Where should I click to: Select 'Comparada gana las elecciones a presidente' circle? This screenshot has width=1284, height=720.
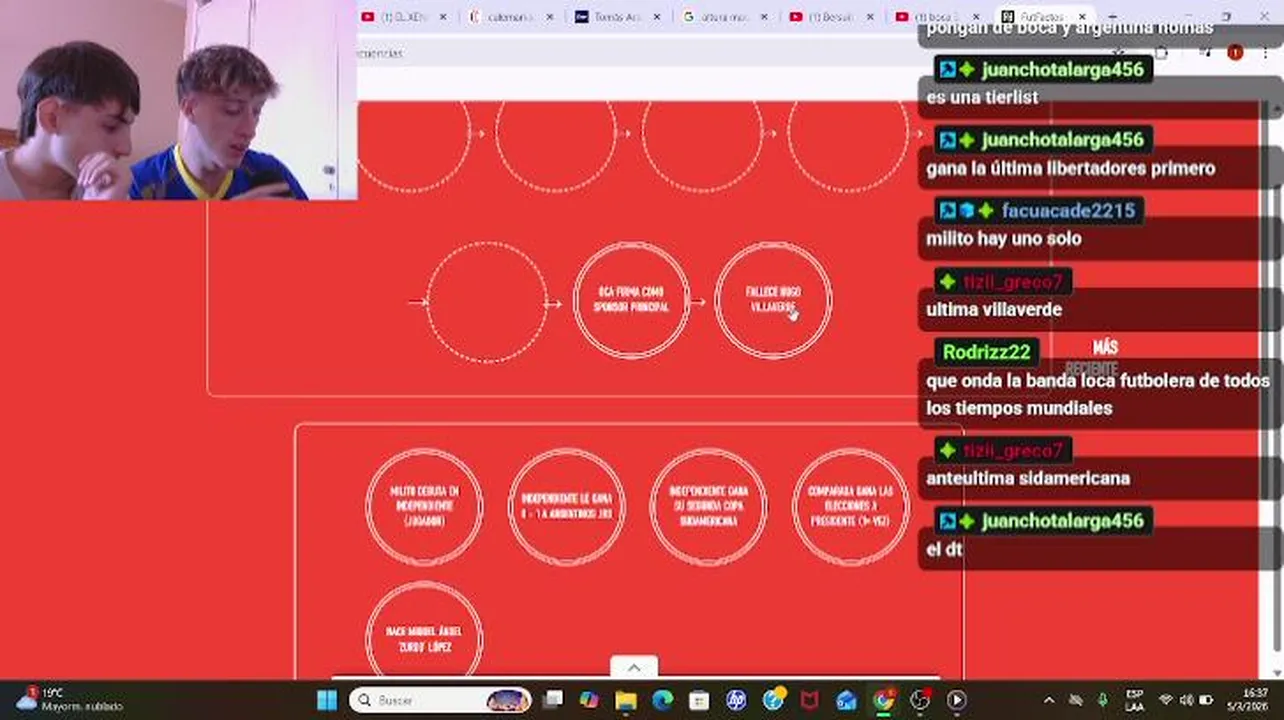coord(851,506)
